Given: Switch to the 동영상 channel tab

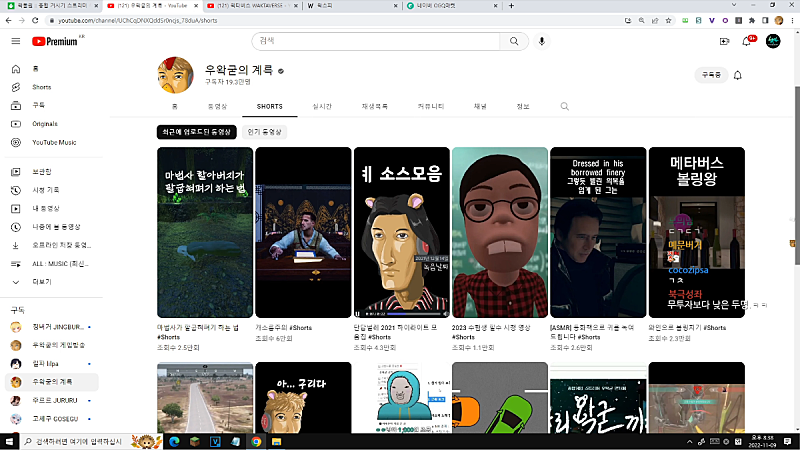Looking at the screenshot, I should coord(217,106).
